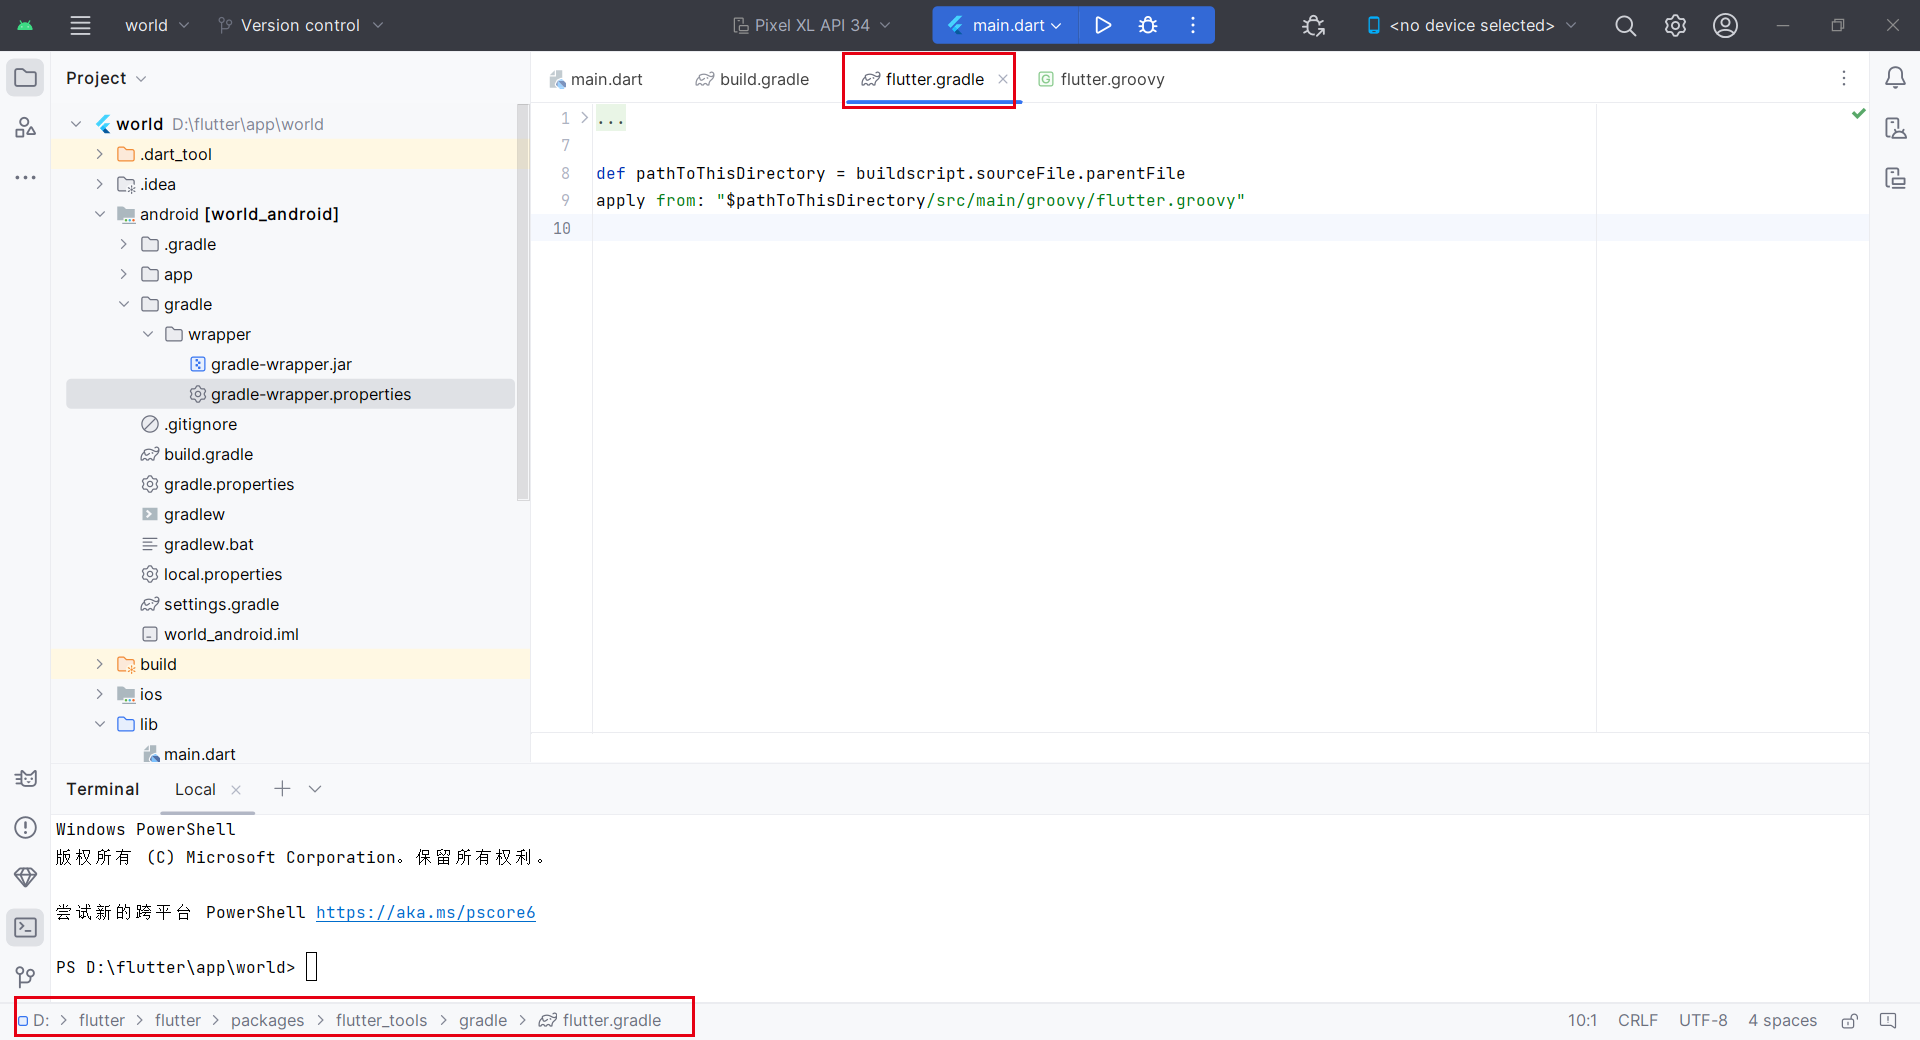Open the Notifications bell
The image size is (1920, 1040).
[1895, 78]
